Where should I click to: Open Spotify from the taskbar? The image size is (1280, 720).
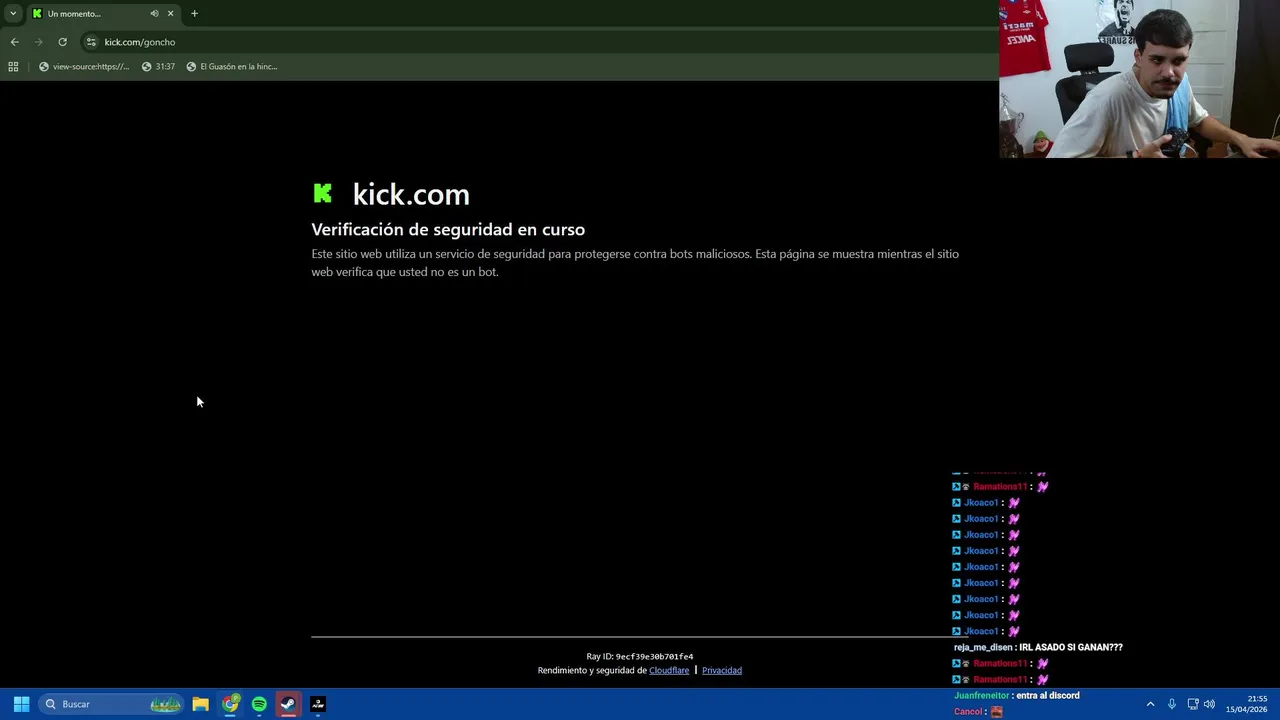click(x=259, y=704)
